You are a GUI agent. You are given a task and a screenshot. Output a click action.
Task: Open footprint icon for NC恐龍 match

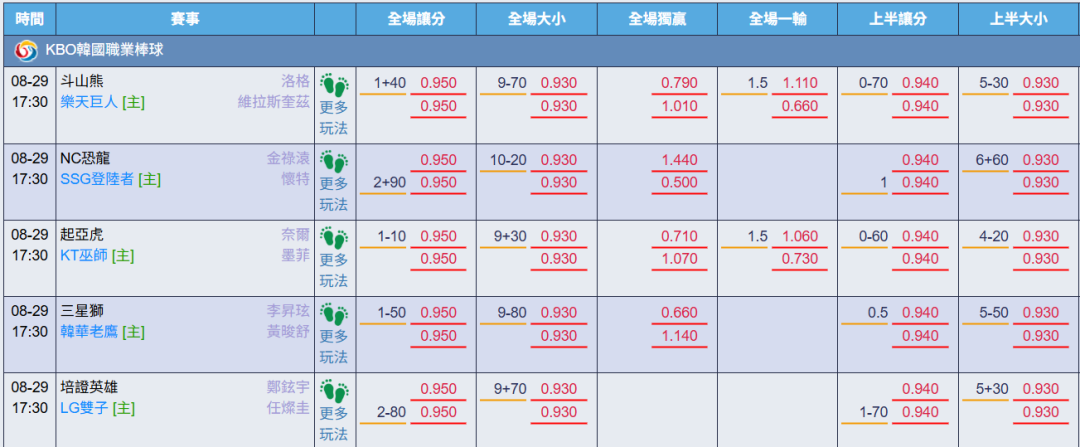click(335, 163)
